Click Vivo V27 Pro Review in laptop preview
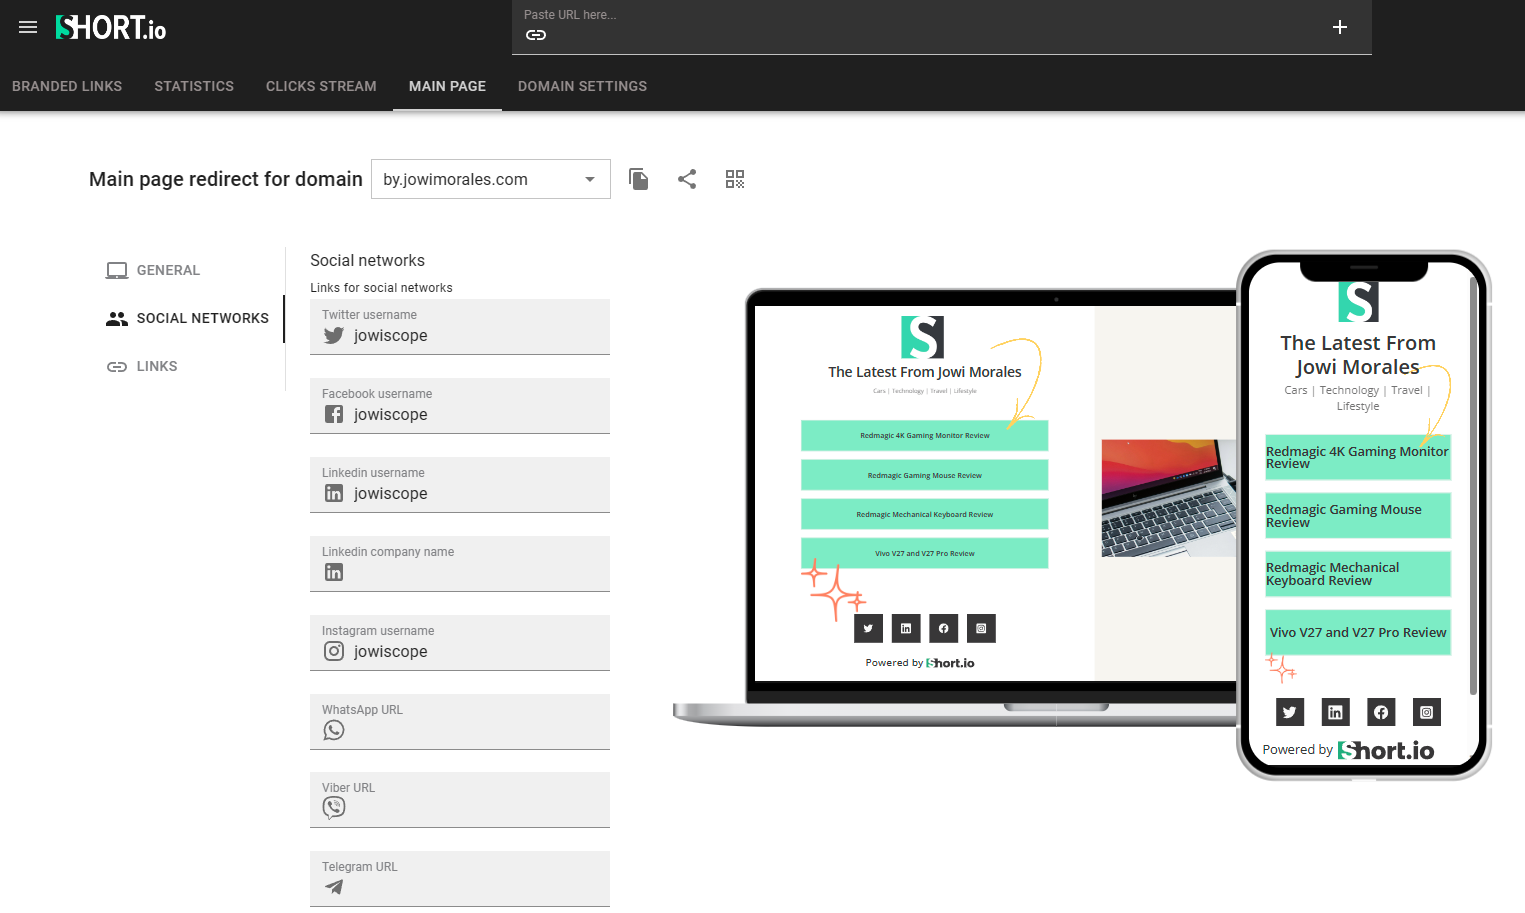This screenshot has width=1525, height=913. tap(924, 553)
